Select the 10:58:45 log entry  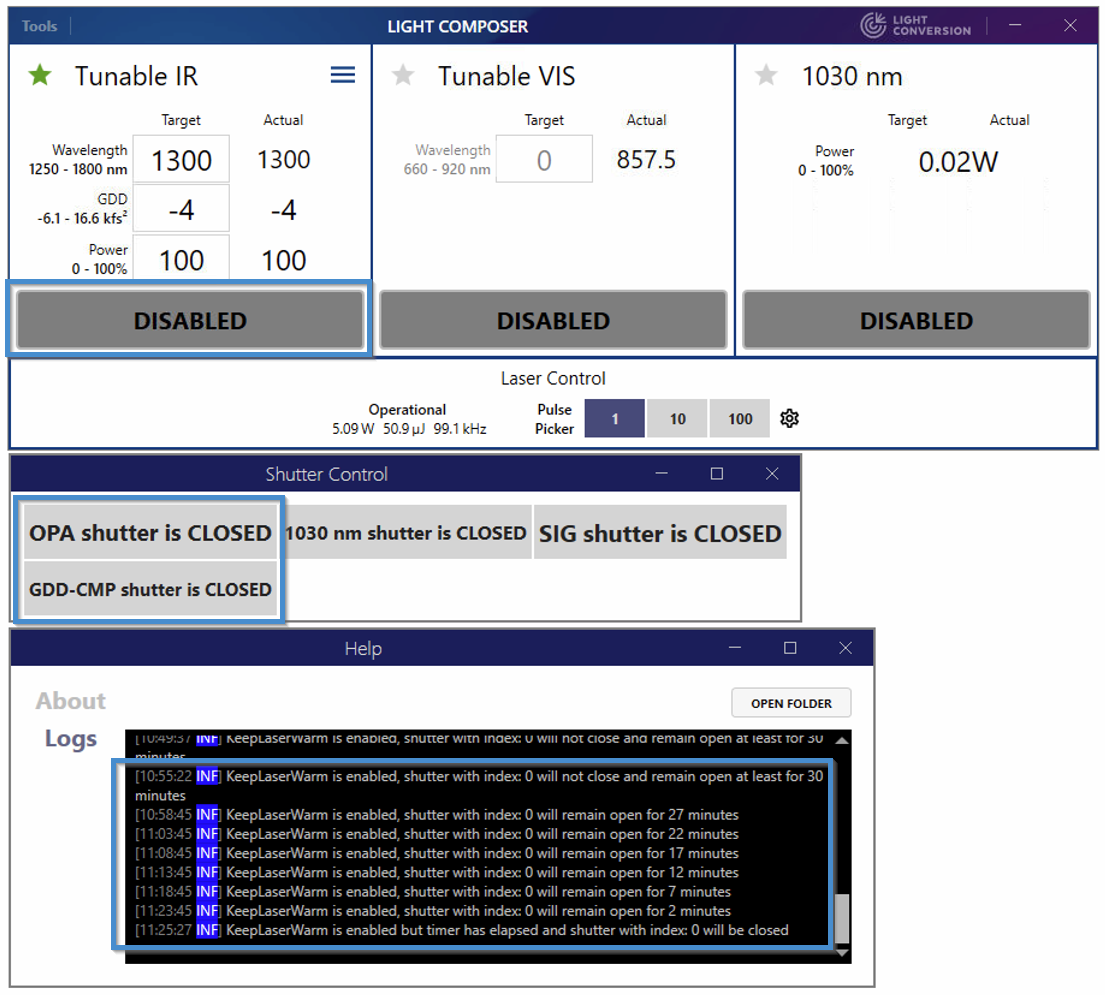coord(437,815)
